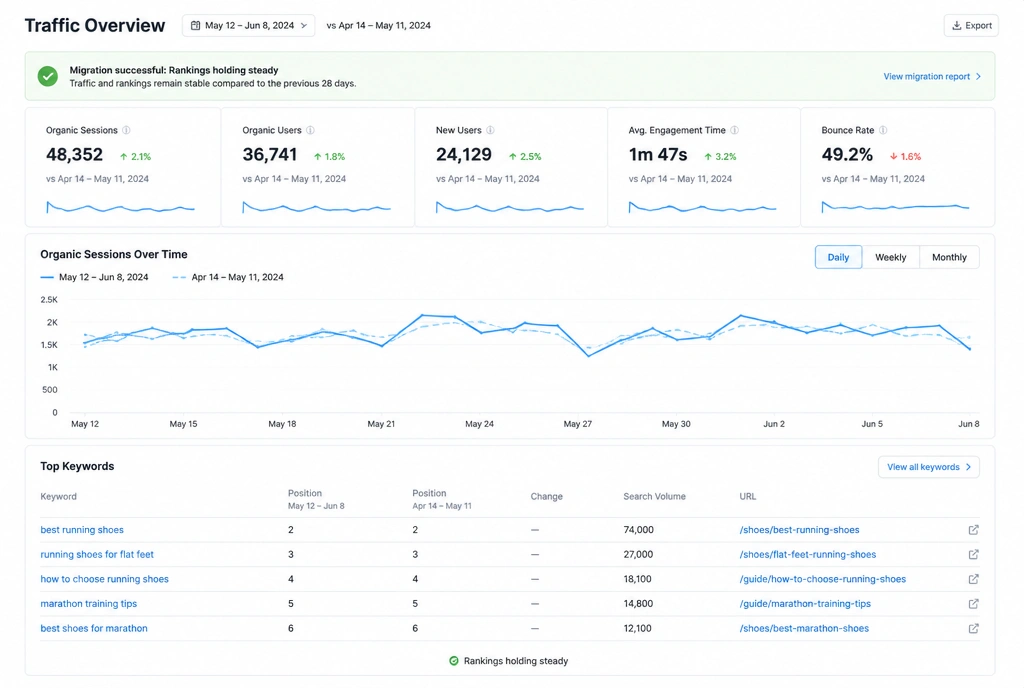The width and height of the screenshot is (1024, 688).
Task: Click the Export button
Action: 971,25
